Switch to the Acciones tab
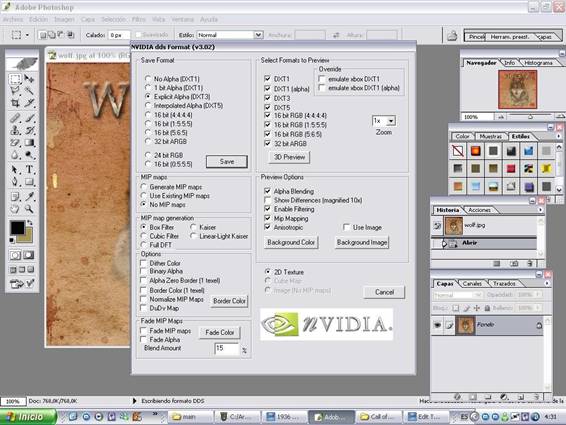Viewport: 566px width, 425px height. (x=479, y=210)
